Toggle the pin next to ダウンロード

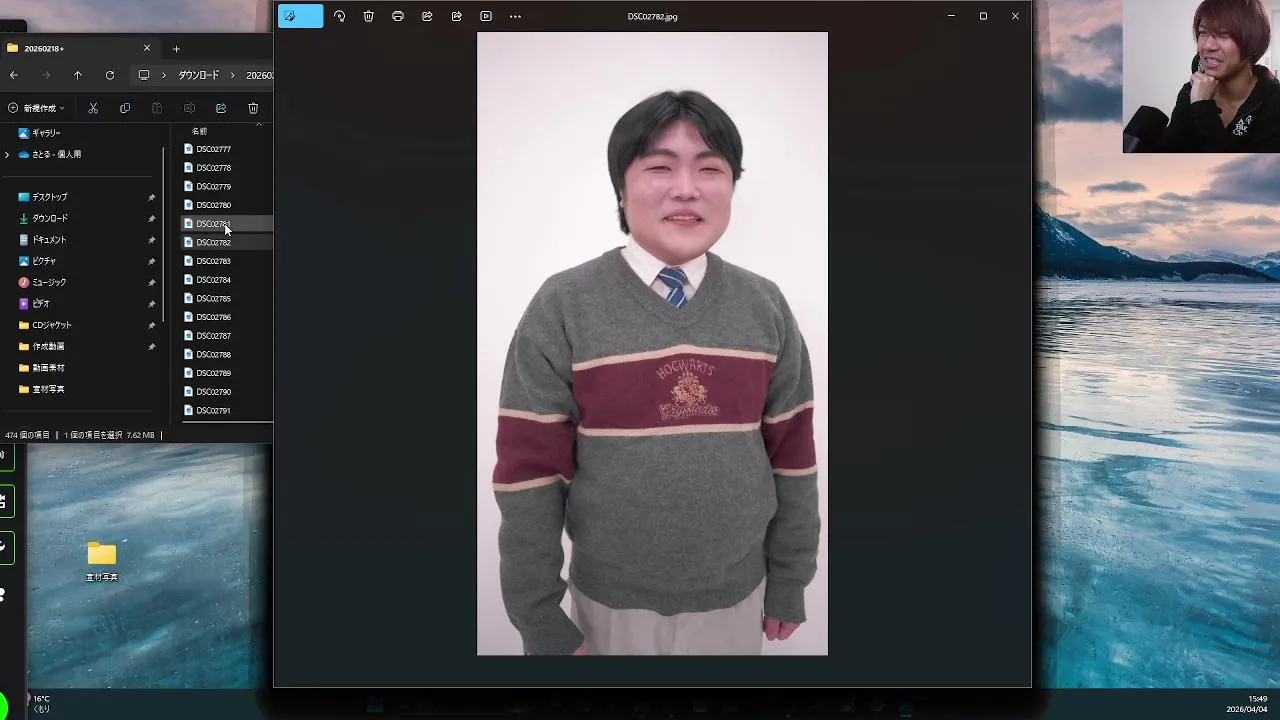(152, 218)
